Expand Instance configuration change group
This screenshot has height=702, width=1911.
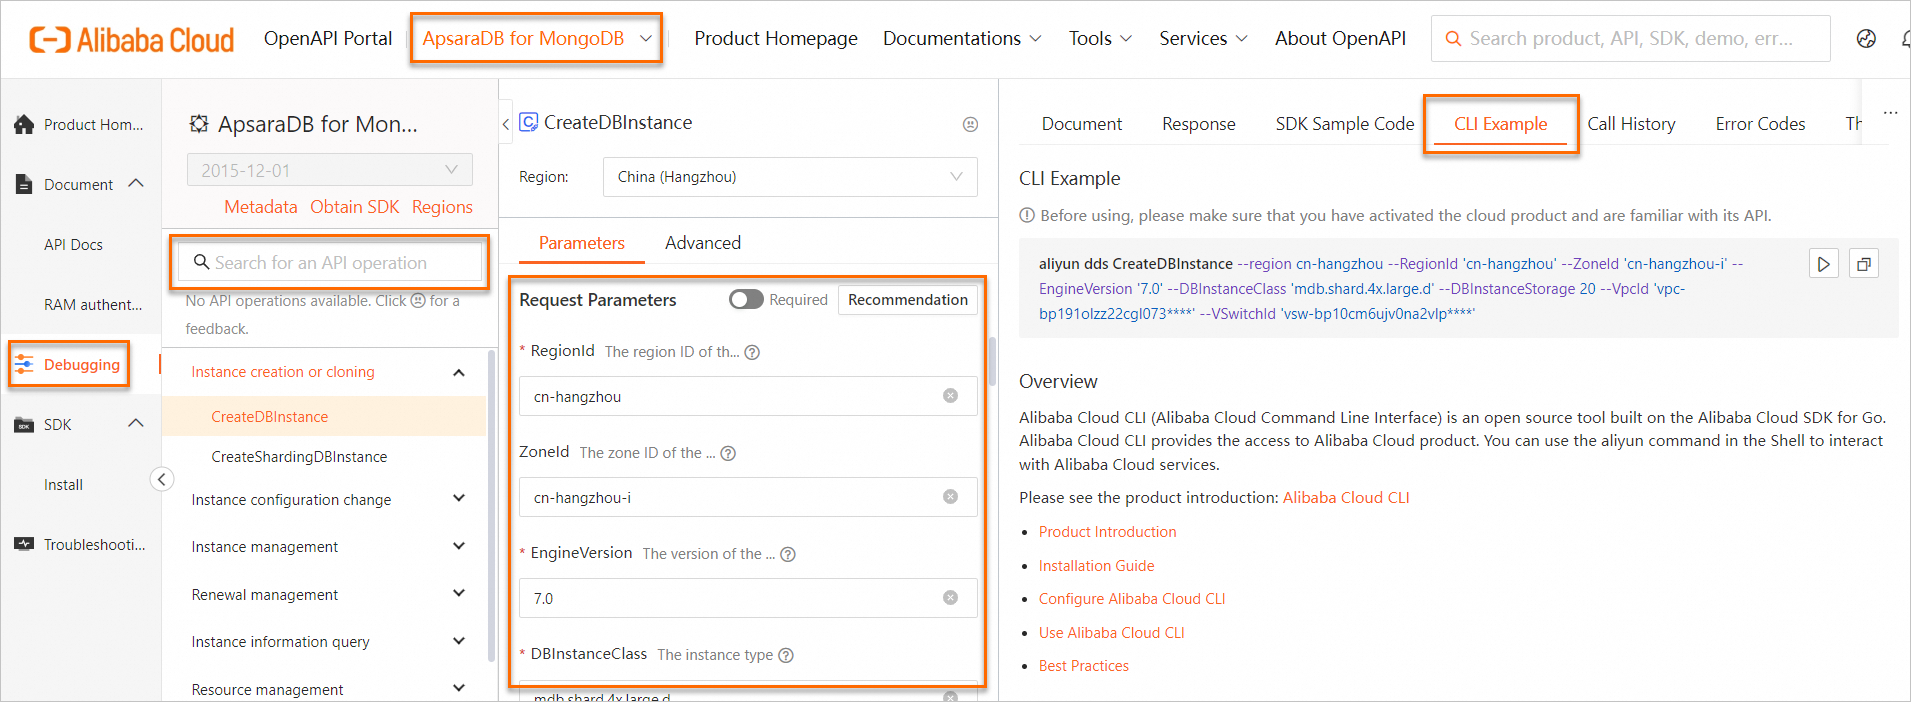tap(459, 499)
